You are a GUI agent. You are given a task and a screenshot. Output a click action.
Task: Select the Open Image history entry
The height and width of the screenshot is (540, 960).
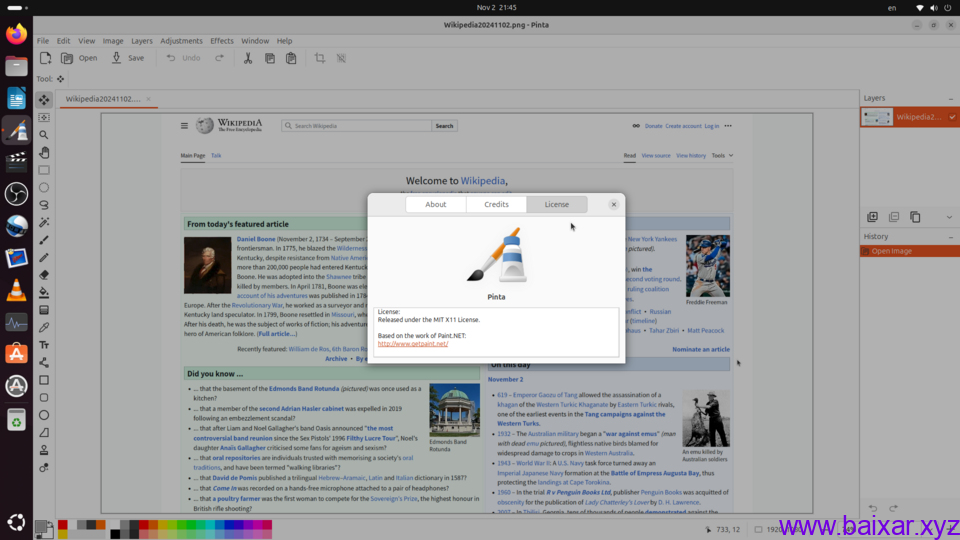pos(891,251)
